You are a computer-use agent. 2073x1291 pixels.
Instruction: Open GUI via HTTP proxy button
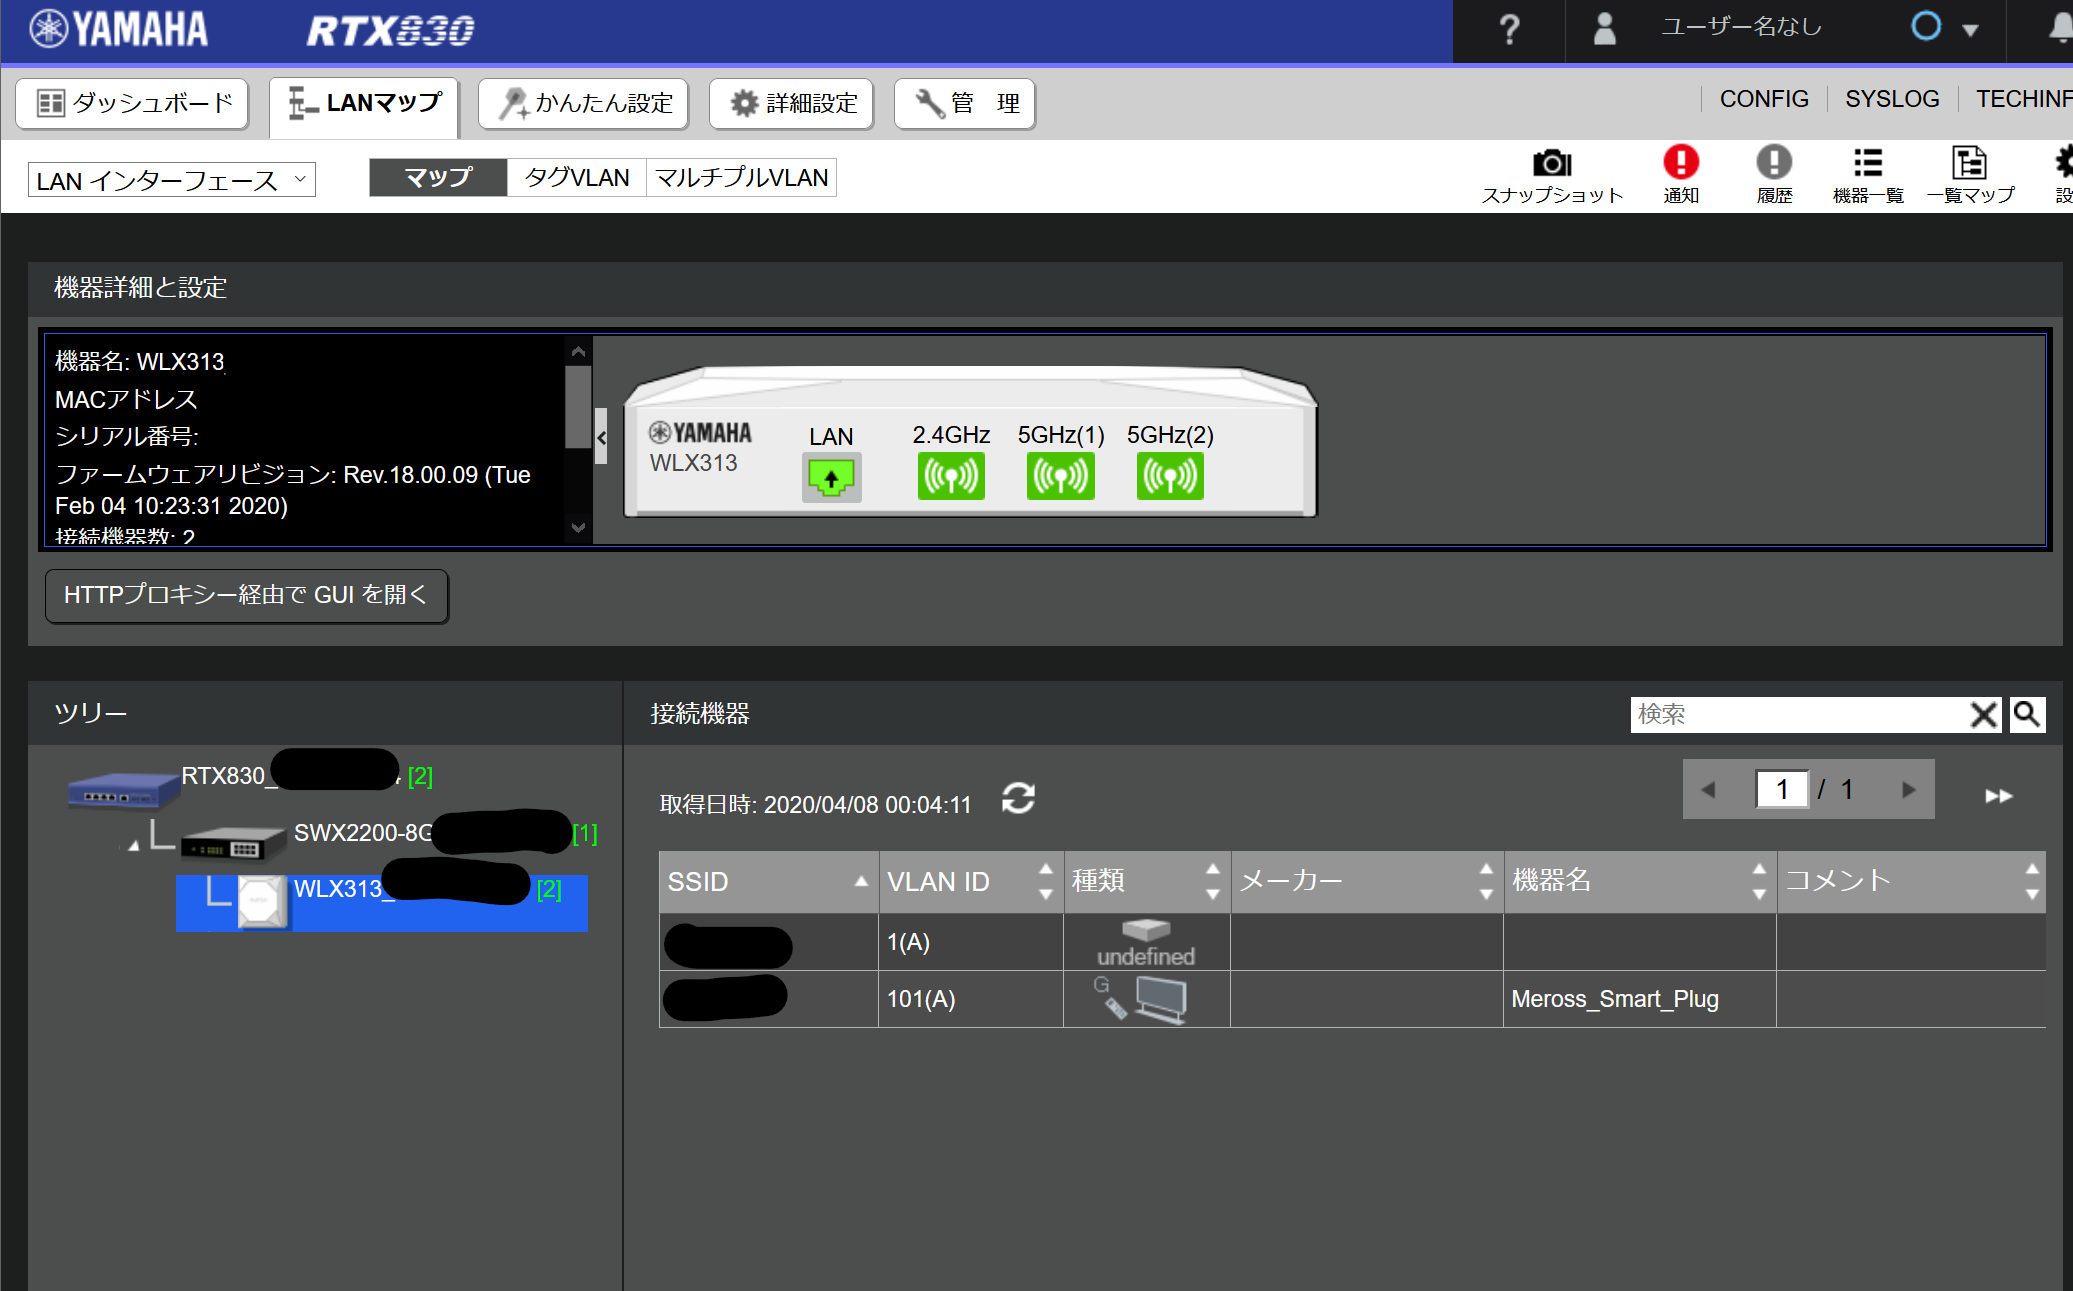pyautogui.click(x=246, y=595)
